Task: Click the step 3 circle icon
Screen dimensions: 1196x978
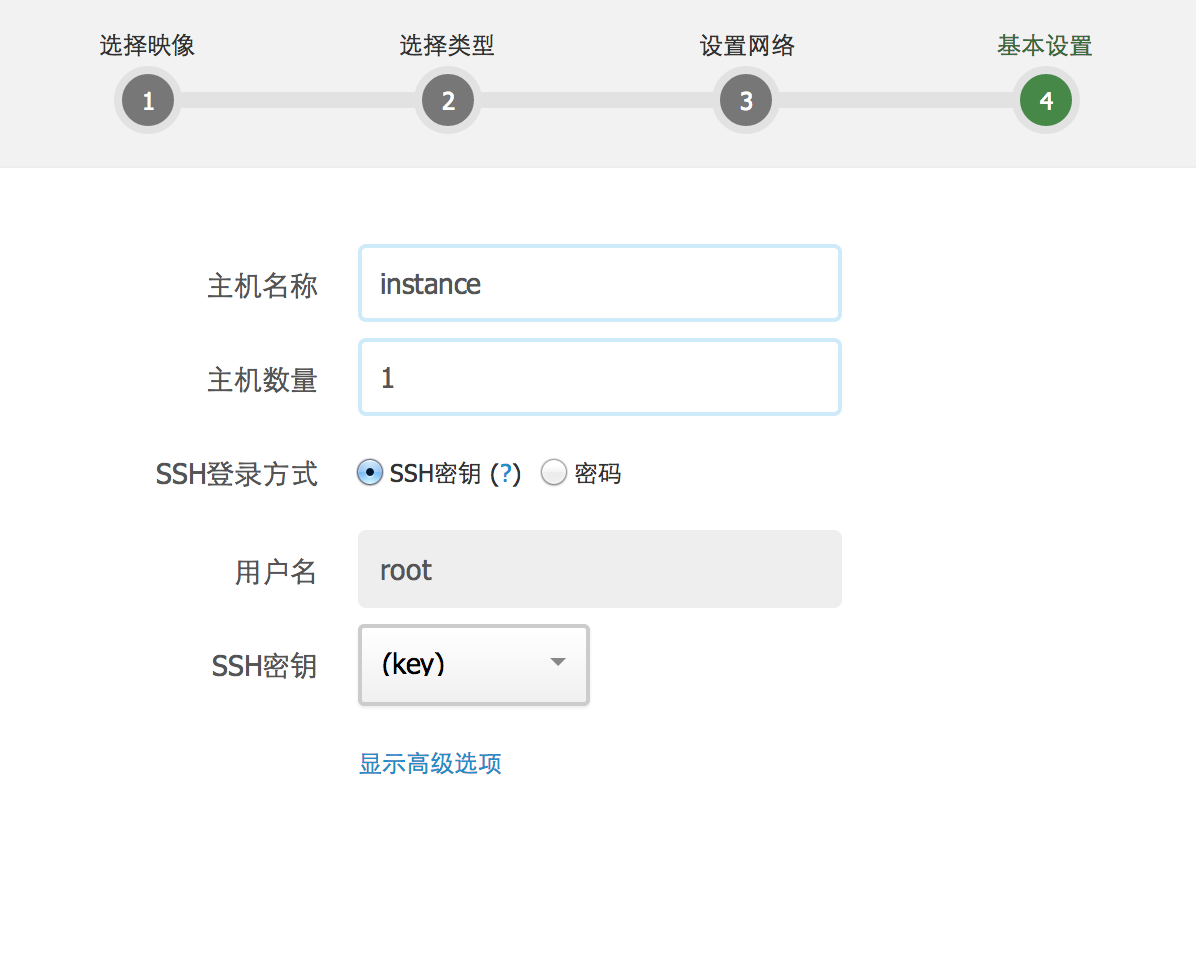Action: pos(746,101)
